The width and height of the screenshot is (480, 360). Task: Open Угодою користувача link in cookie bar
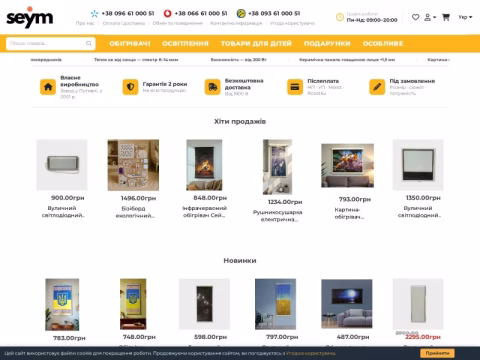[311, 353]
